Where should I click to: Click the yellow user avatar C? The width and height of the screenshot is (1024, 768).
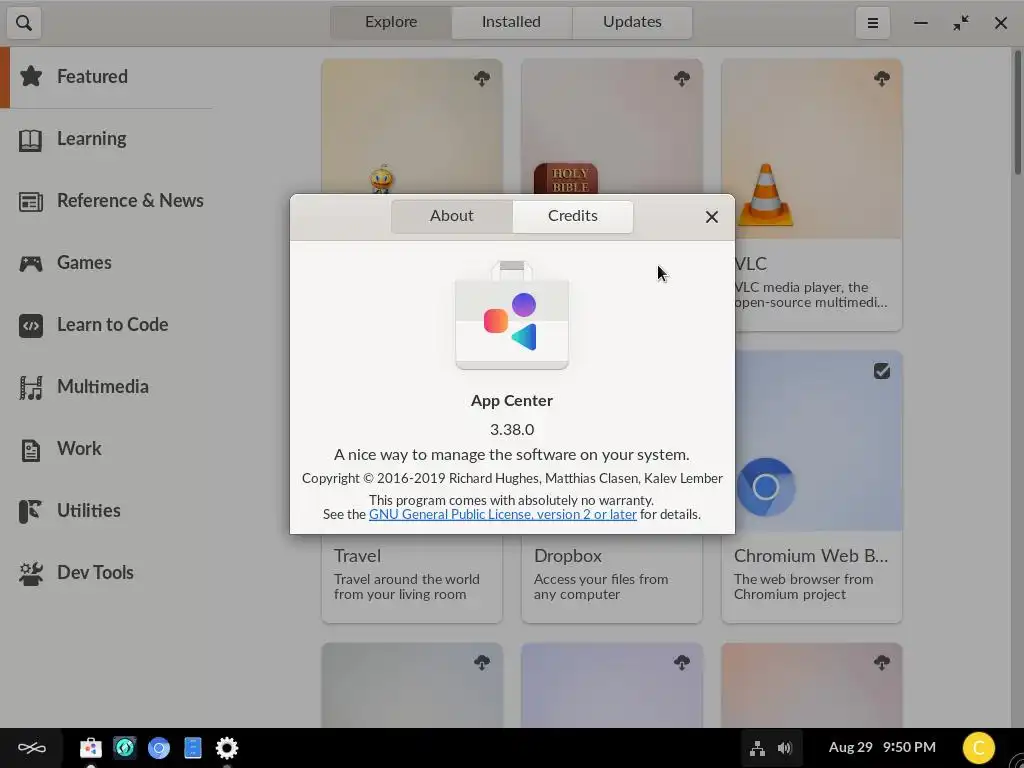click(978, 748)
